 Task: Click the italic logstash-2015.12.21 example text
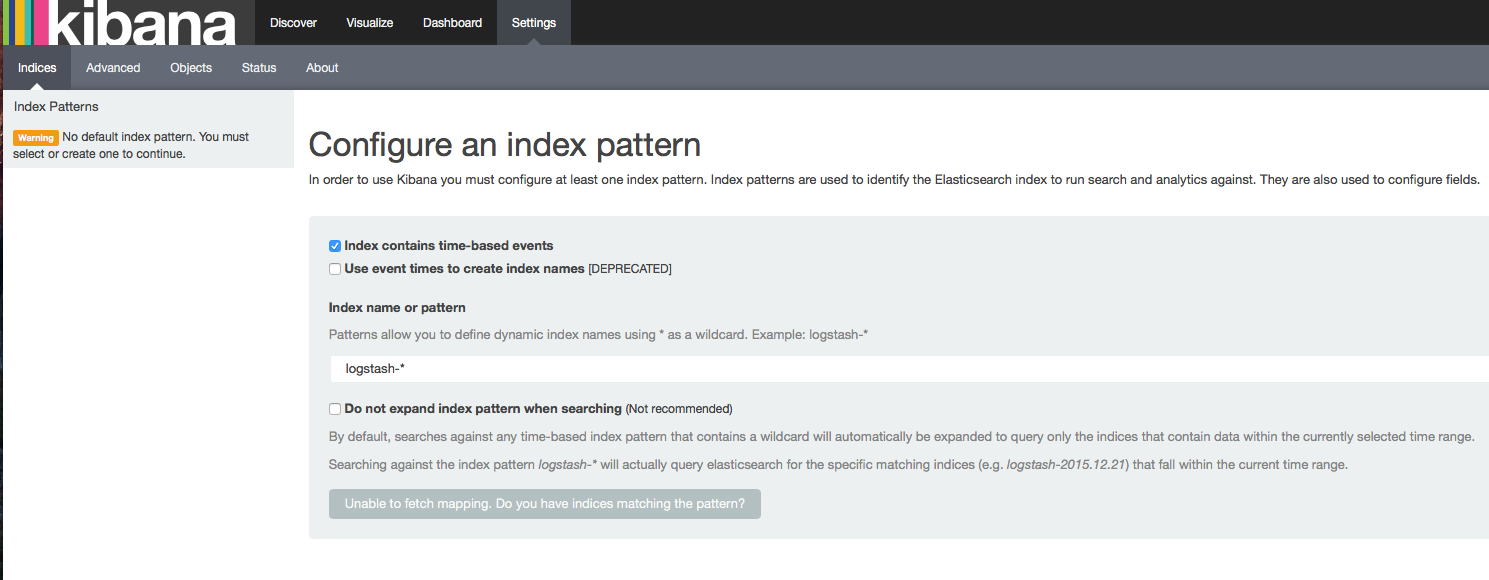(x=1067, y=465)
